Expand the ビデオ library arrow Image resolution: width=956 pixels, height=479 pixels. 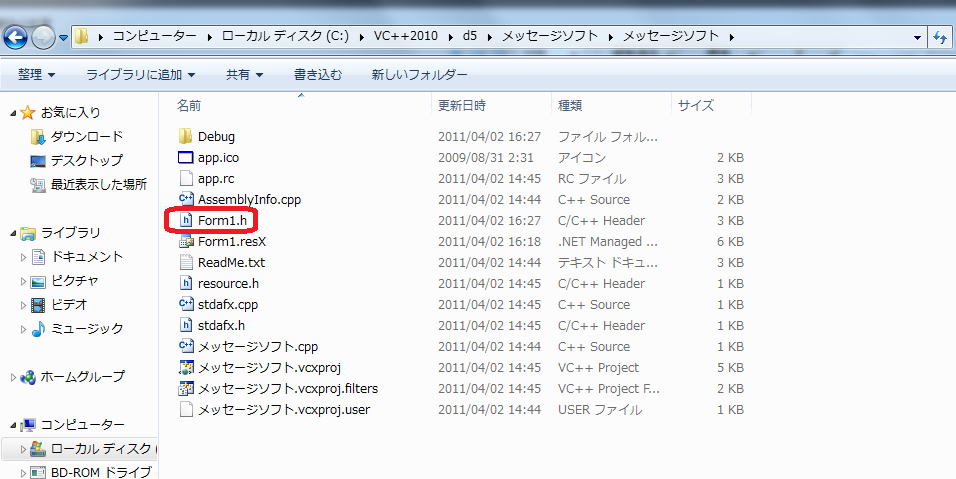tap(24, 305)
